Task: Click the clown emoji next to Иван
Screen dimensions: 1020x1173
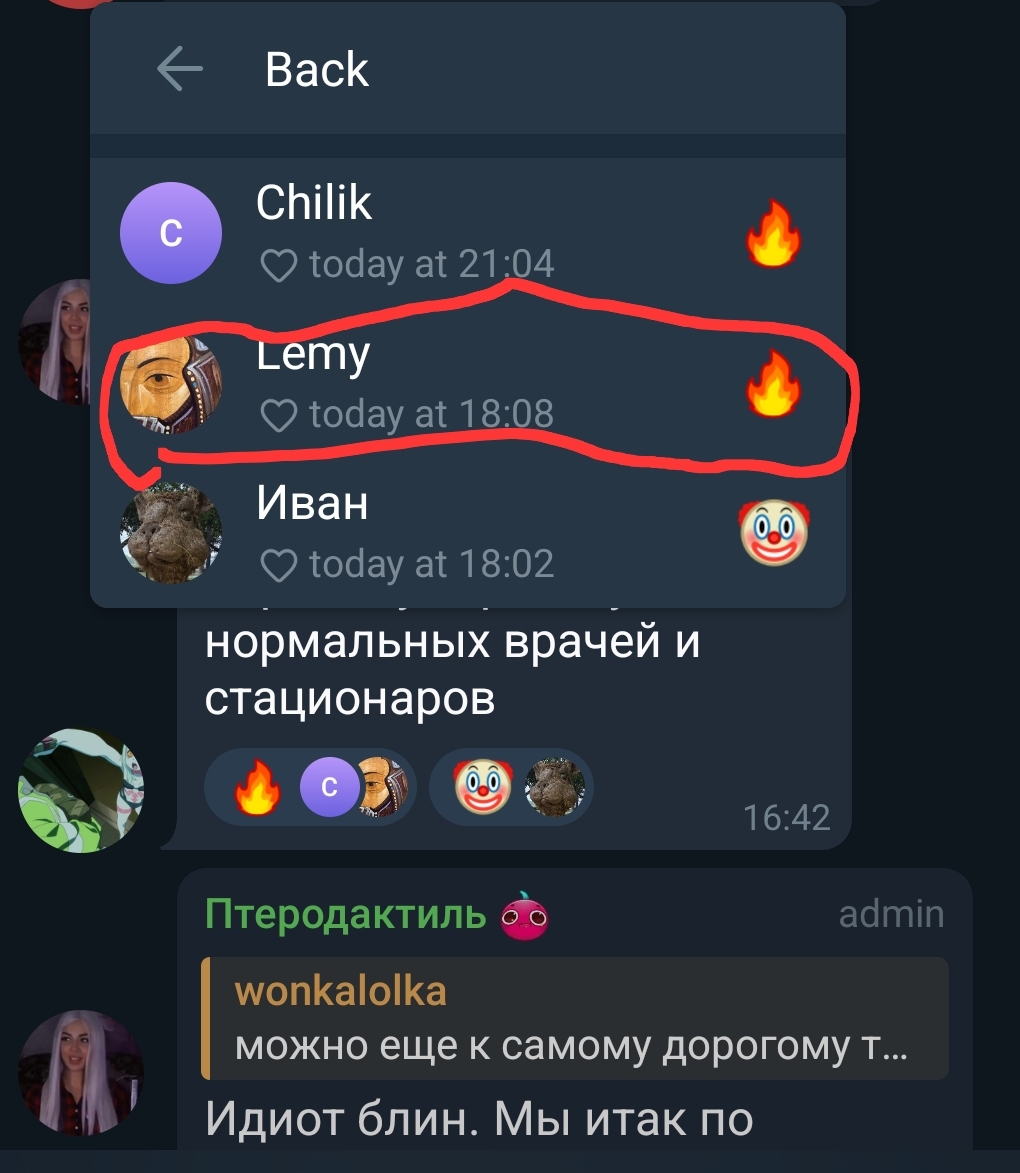Action: [774, 533]
